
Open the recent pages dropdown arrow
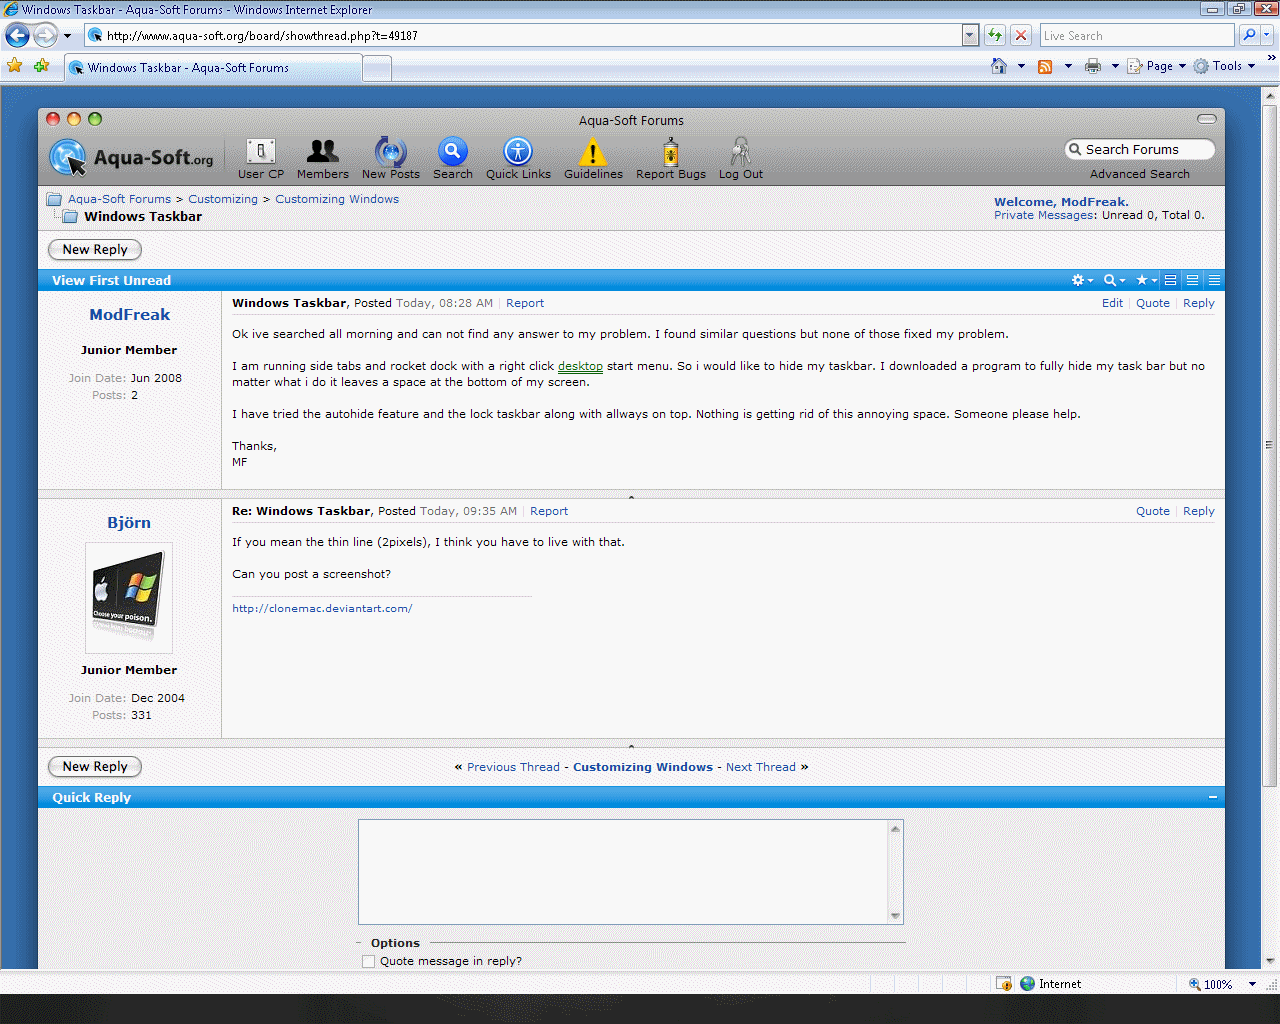tap(68, 36)
